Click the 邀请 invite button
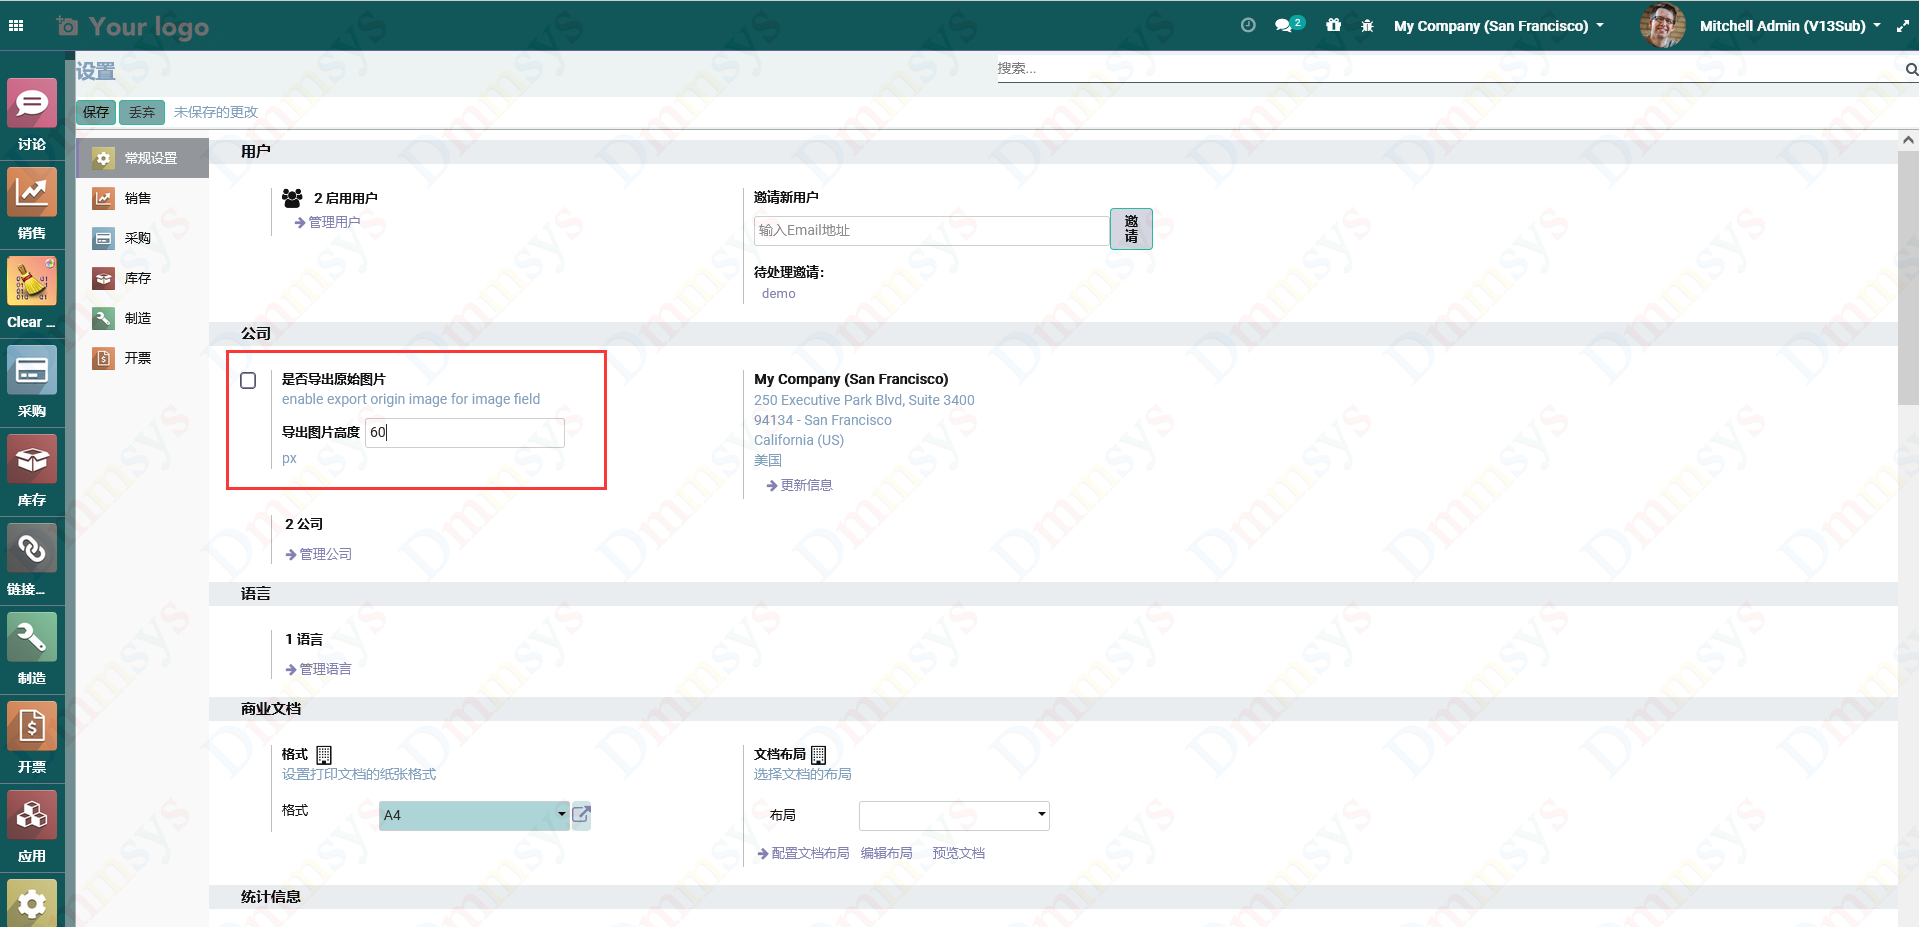Viewport: 1919px width, 927px height. pyautogui.click(x=1131, y=229)
